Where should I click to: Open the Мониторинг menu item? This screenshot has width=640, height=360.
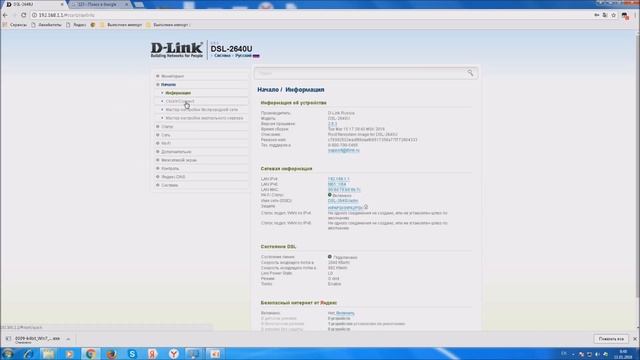pyautogui.click(x=172, y=76)
